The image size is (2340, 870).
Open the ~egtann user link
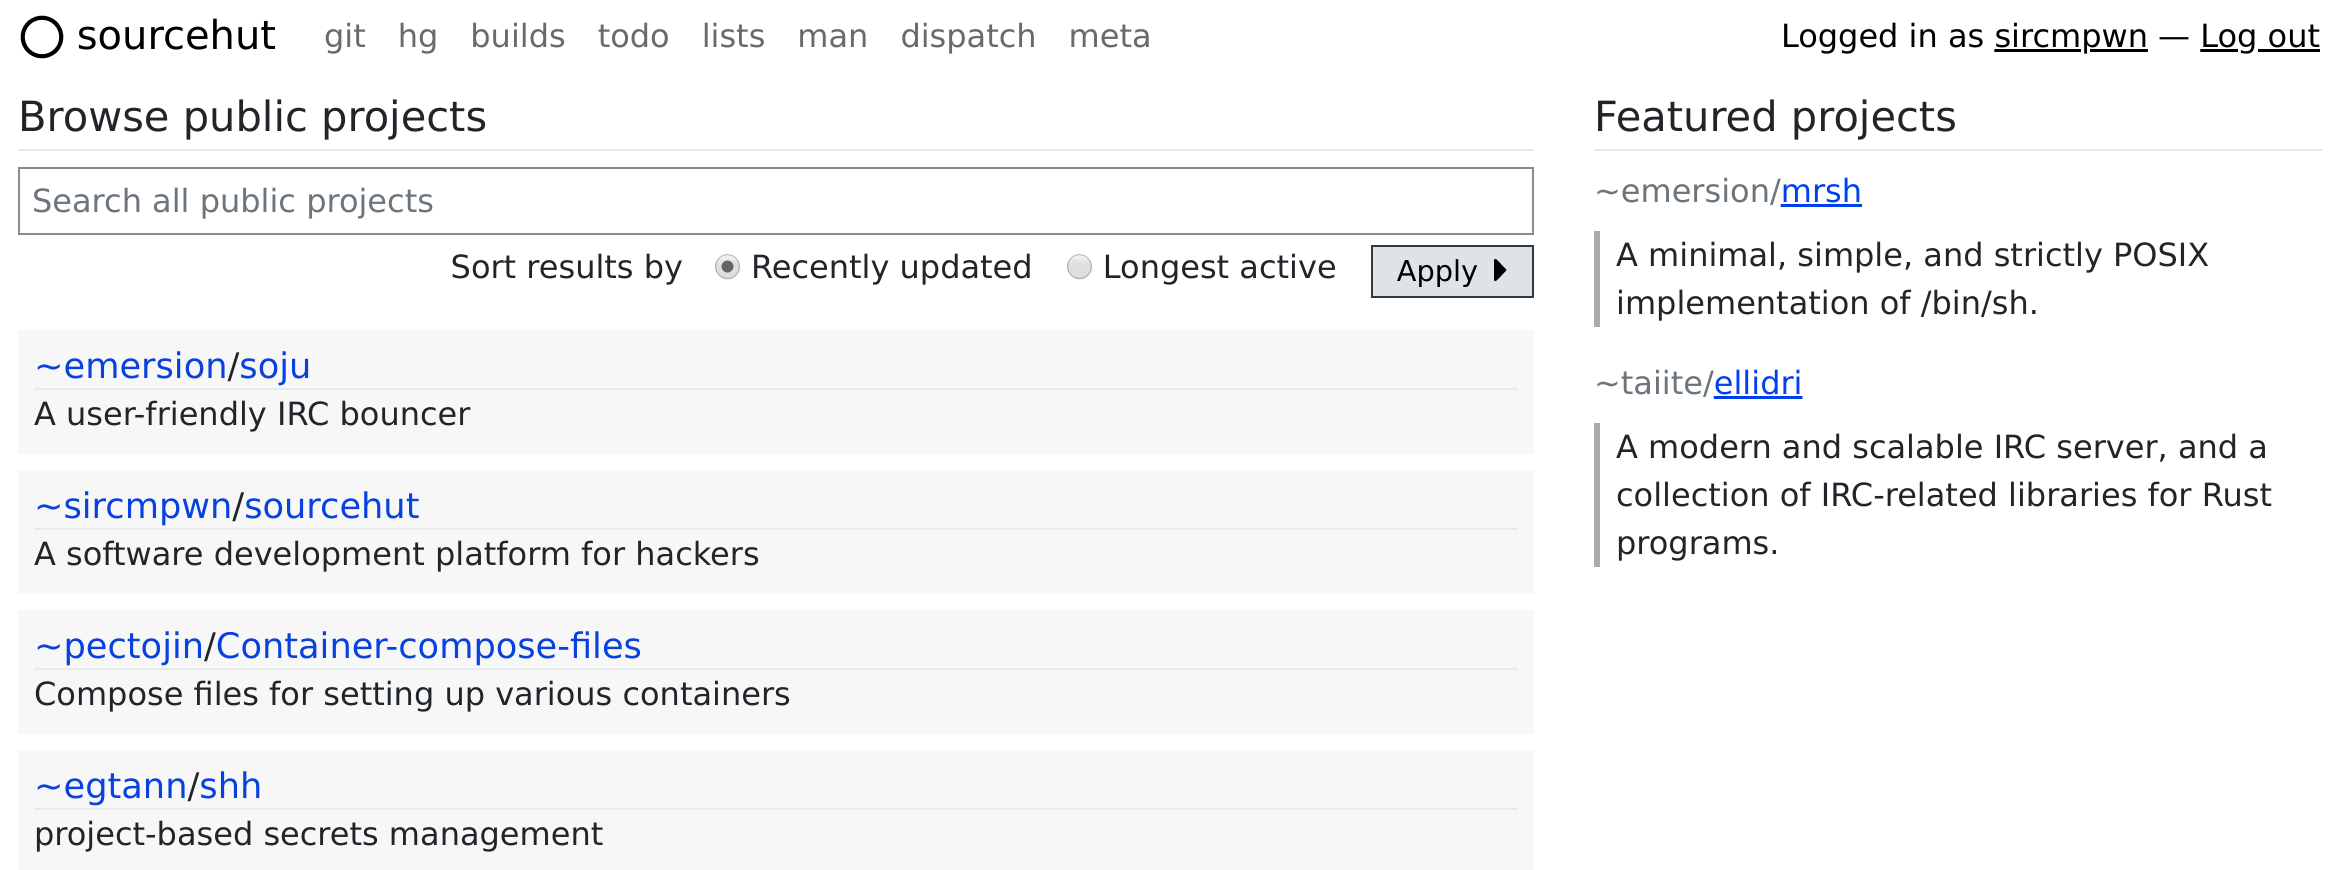pyautogui.click(x=111, y=786)
